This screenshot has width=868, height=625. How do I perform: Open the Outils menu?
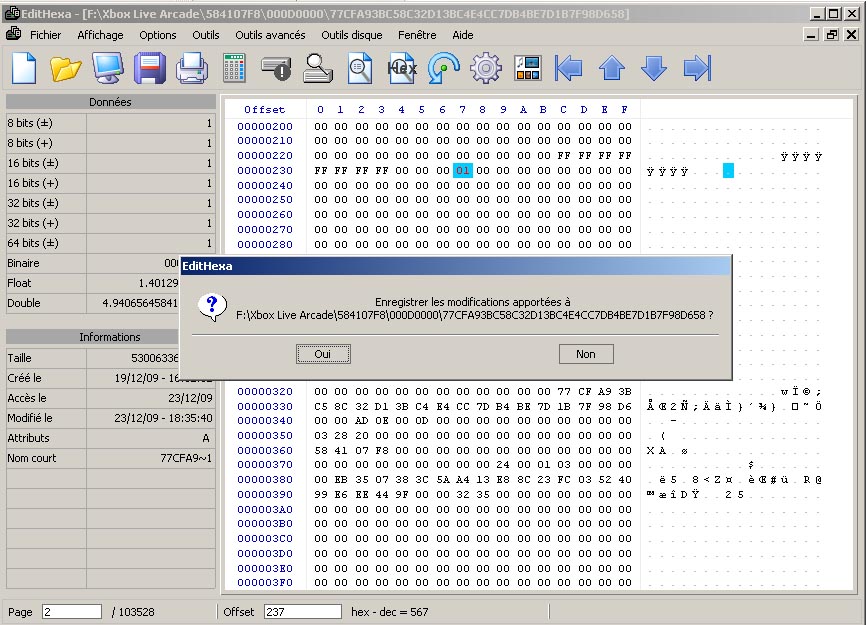click(205, 35)
